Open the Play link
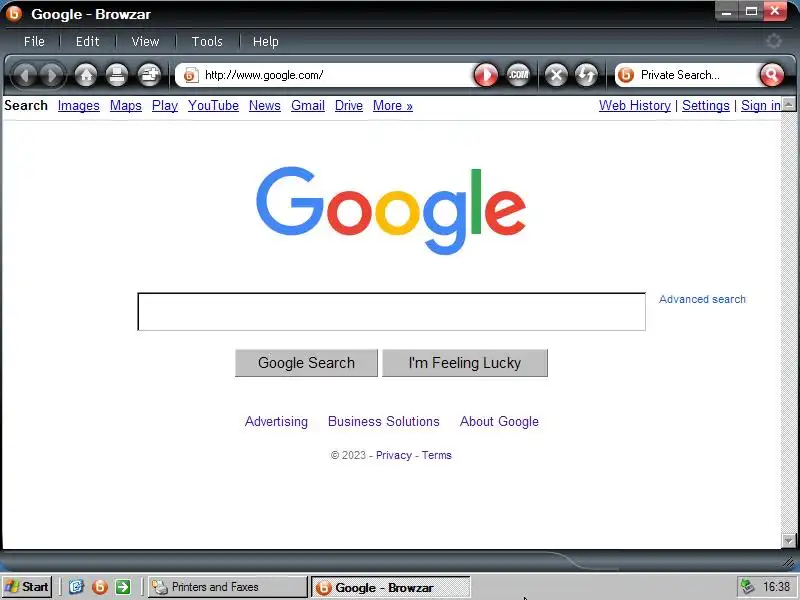This screenshot has height=600, width=800. pyautogui.click(x=165, y=106)
